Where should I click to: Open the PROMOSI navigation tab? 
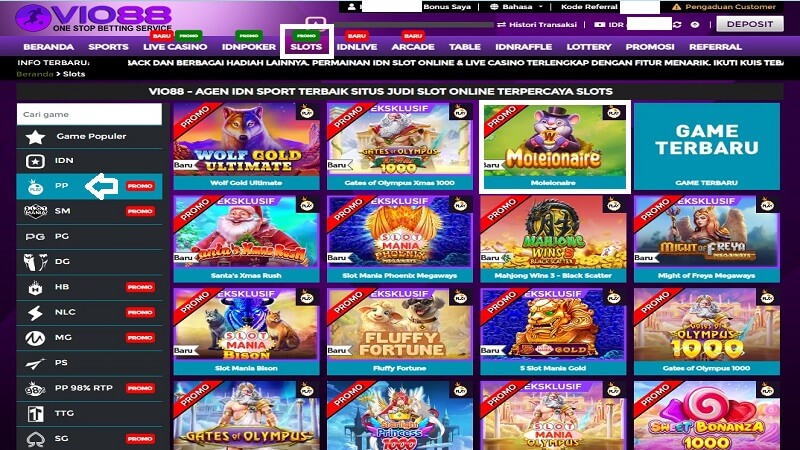tap(650, 47)
